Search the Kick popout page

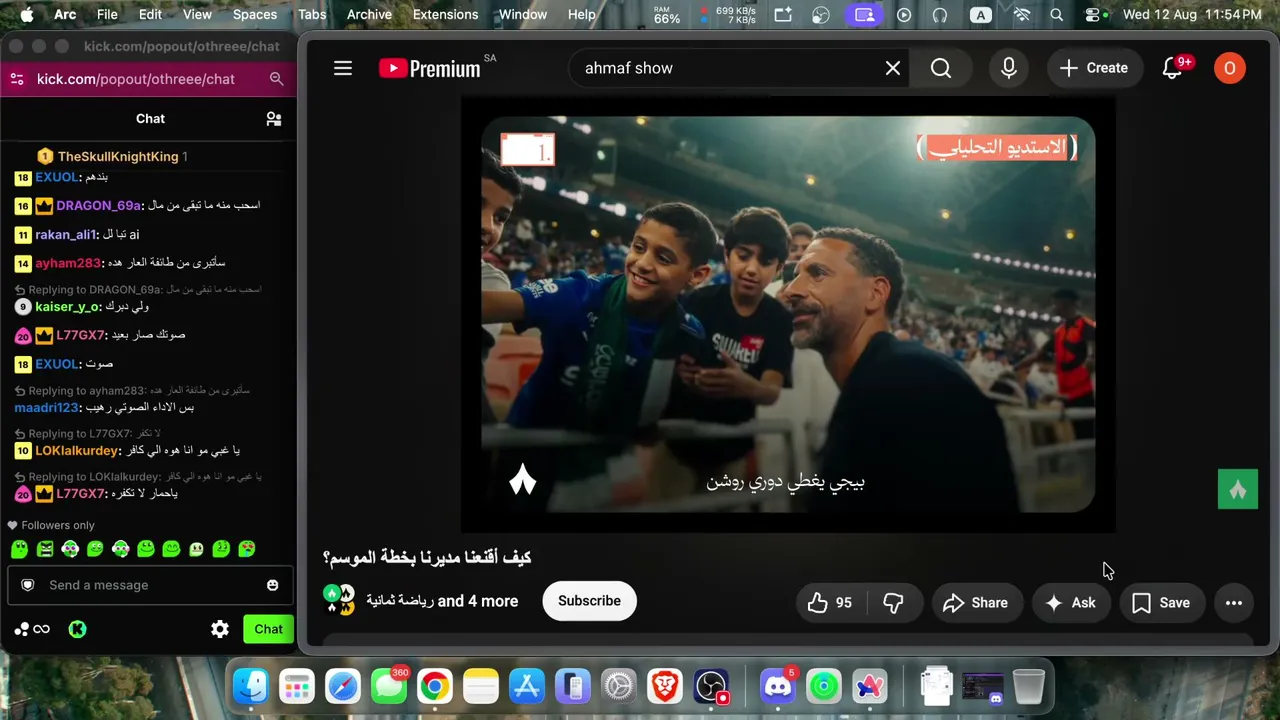coord(277,79)
